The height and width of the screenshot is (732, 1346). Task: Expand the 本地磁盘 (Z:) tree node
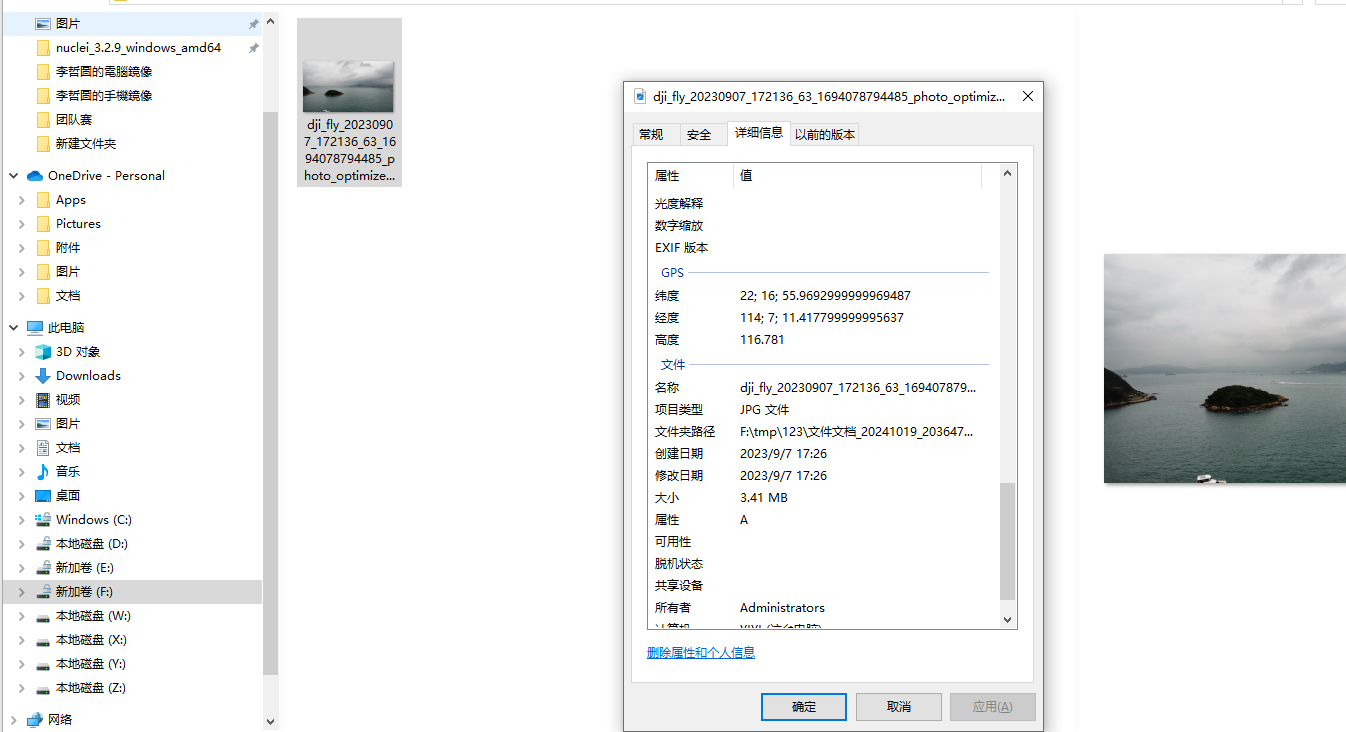pyautogui.click(x=22, y=688)
